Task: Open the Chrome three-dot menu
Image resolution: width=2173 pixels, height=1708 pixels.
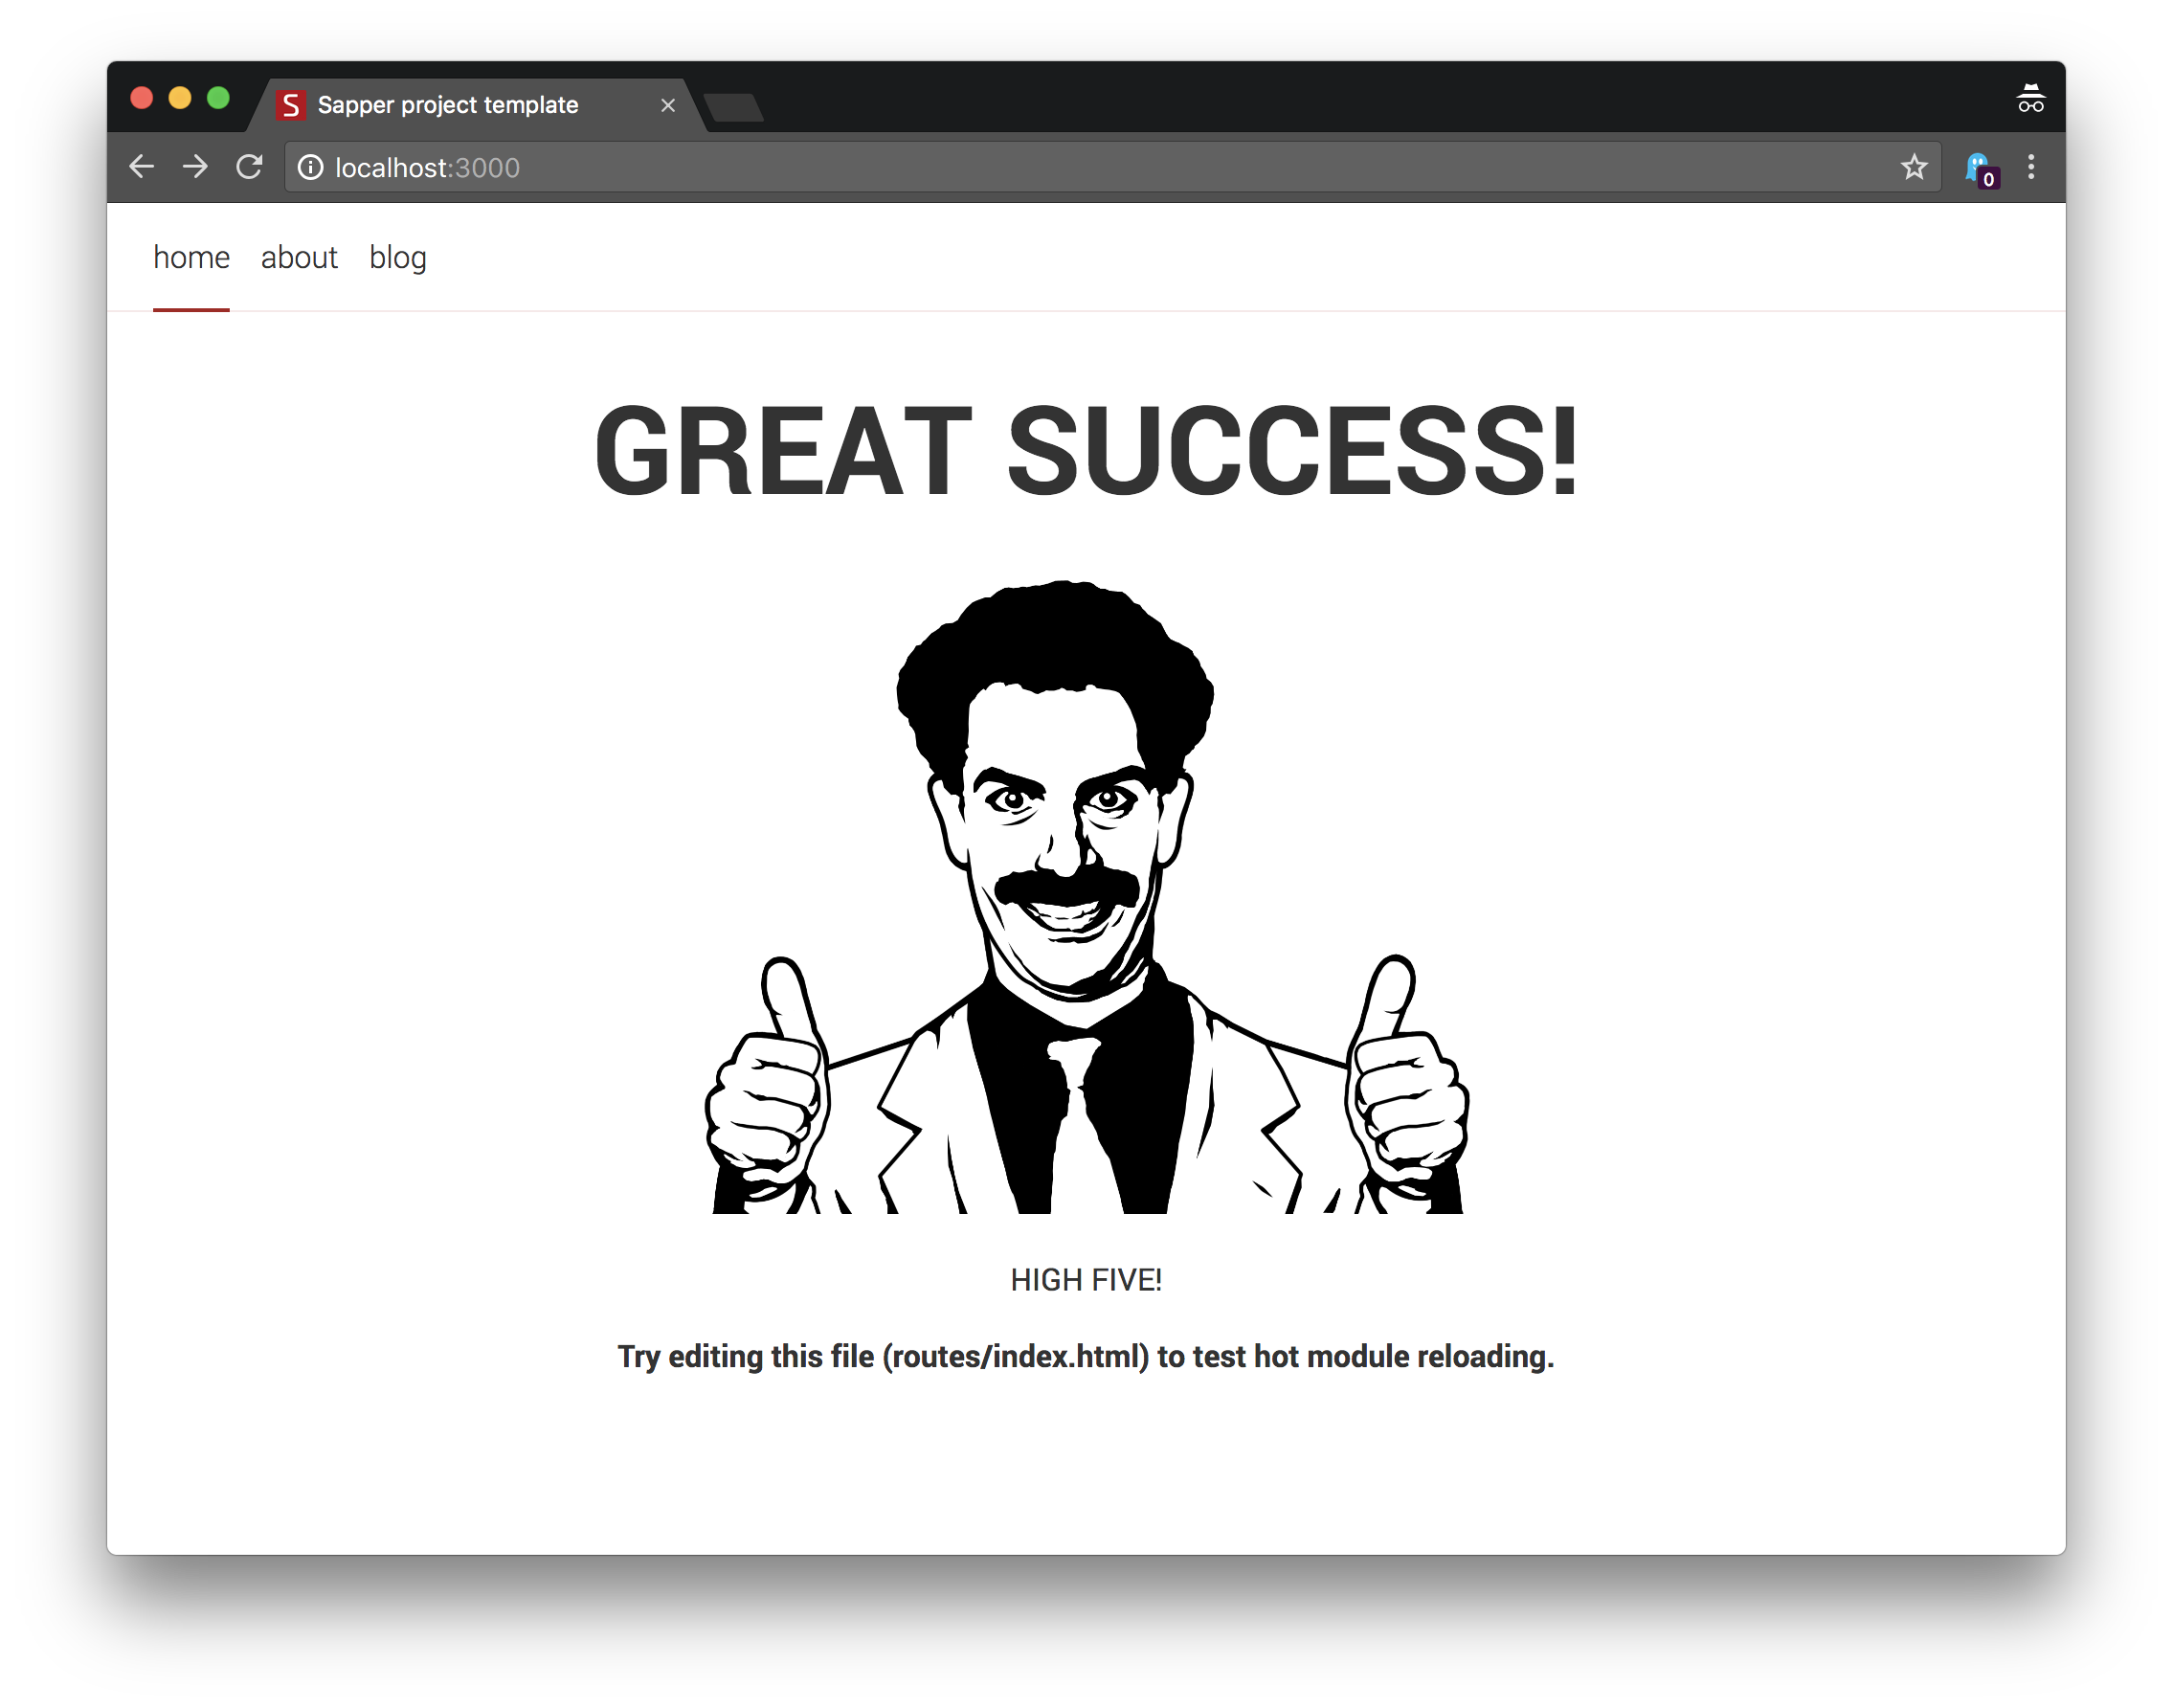Action: click(x=2031, y=167)
